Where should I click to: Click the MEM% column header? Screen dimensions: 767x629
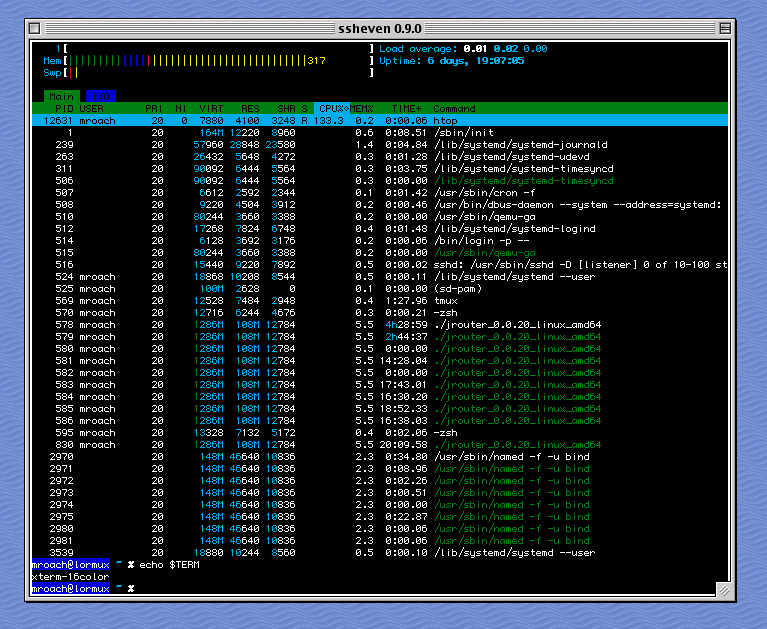pos(360,108)
